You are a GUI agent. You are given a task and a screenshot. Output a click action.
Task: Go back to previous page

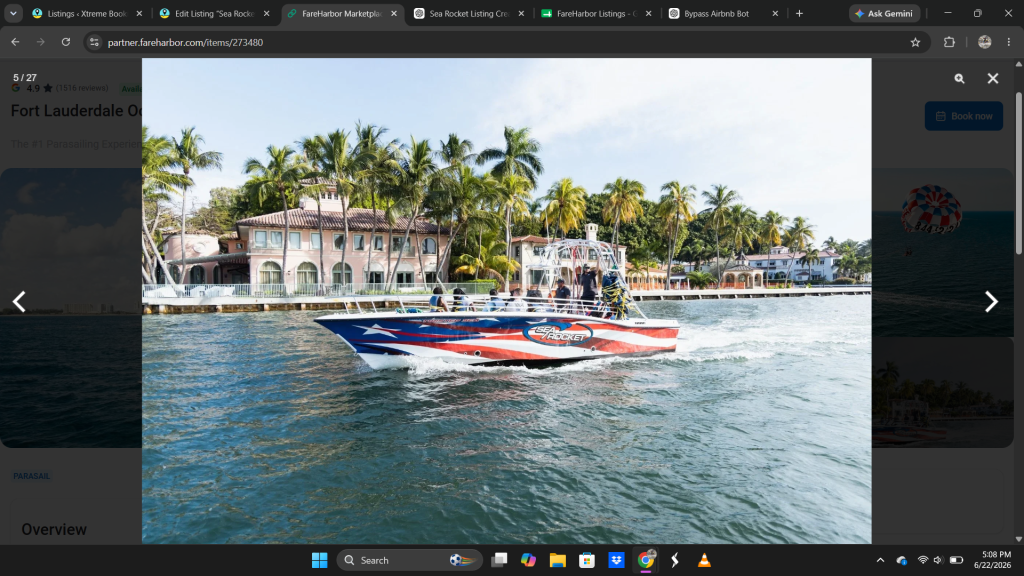[x=15, y=42]
